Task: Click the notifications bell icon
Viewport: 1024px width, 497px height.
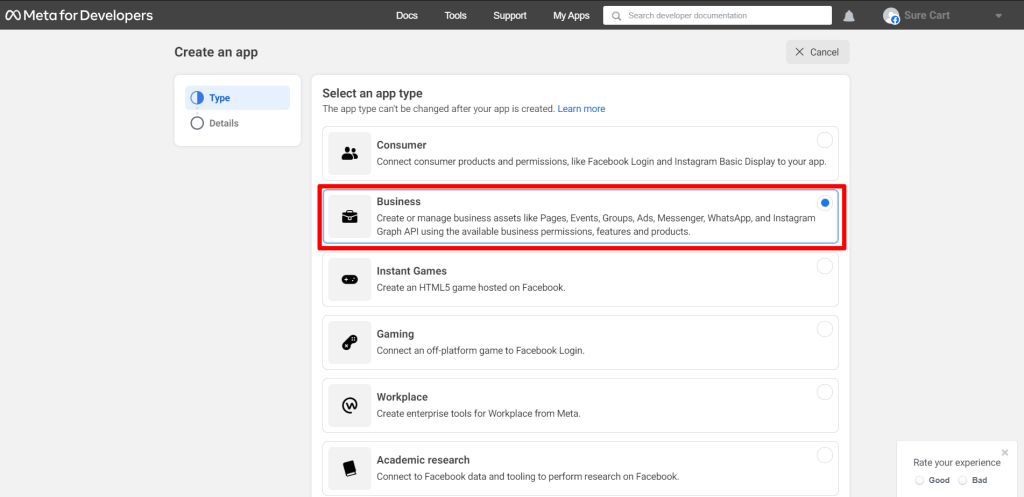Action: pyautogui.click(x=849, y=16)
